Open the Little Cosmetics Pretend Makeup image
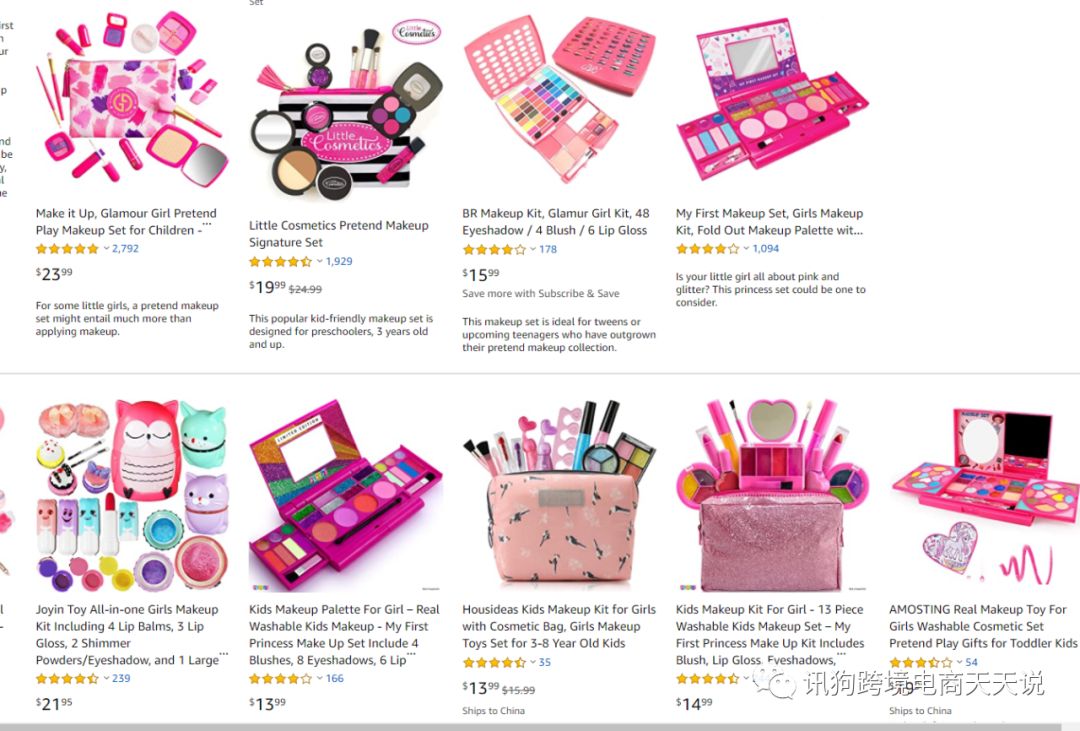 (344, 110)
